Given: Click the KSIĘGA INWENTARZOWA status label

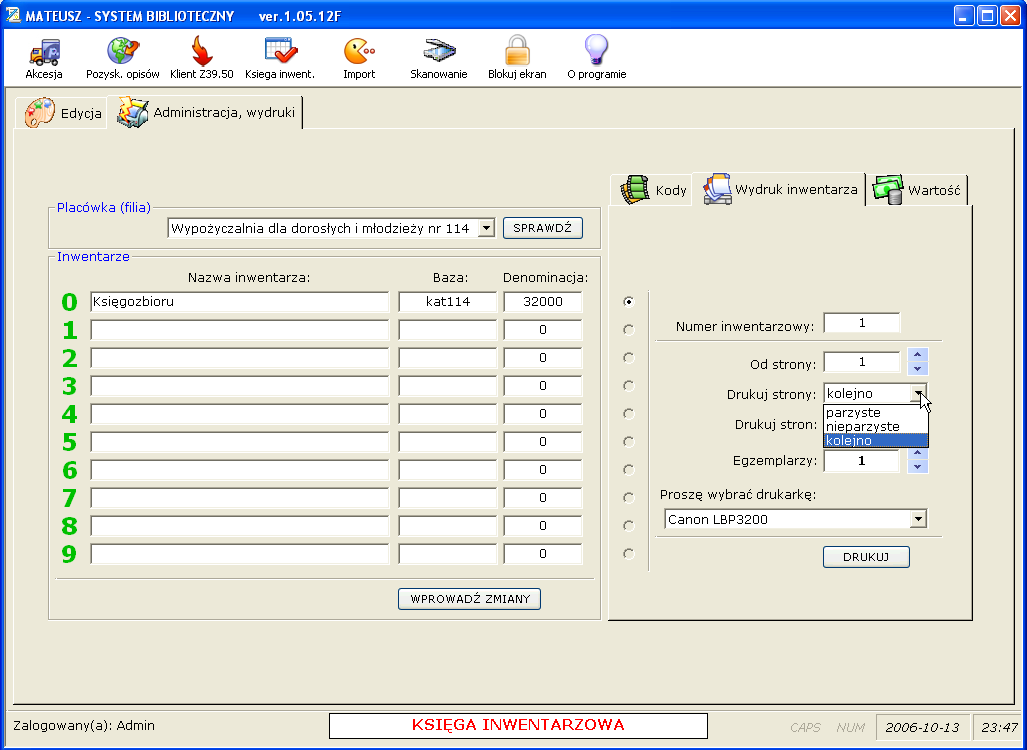Looking at the screenshot, I should click(518, 725).
